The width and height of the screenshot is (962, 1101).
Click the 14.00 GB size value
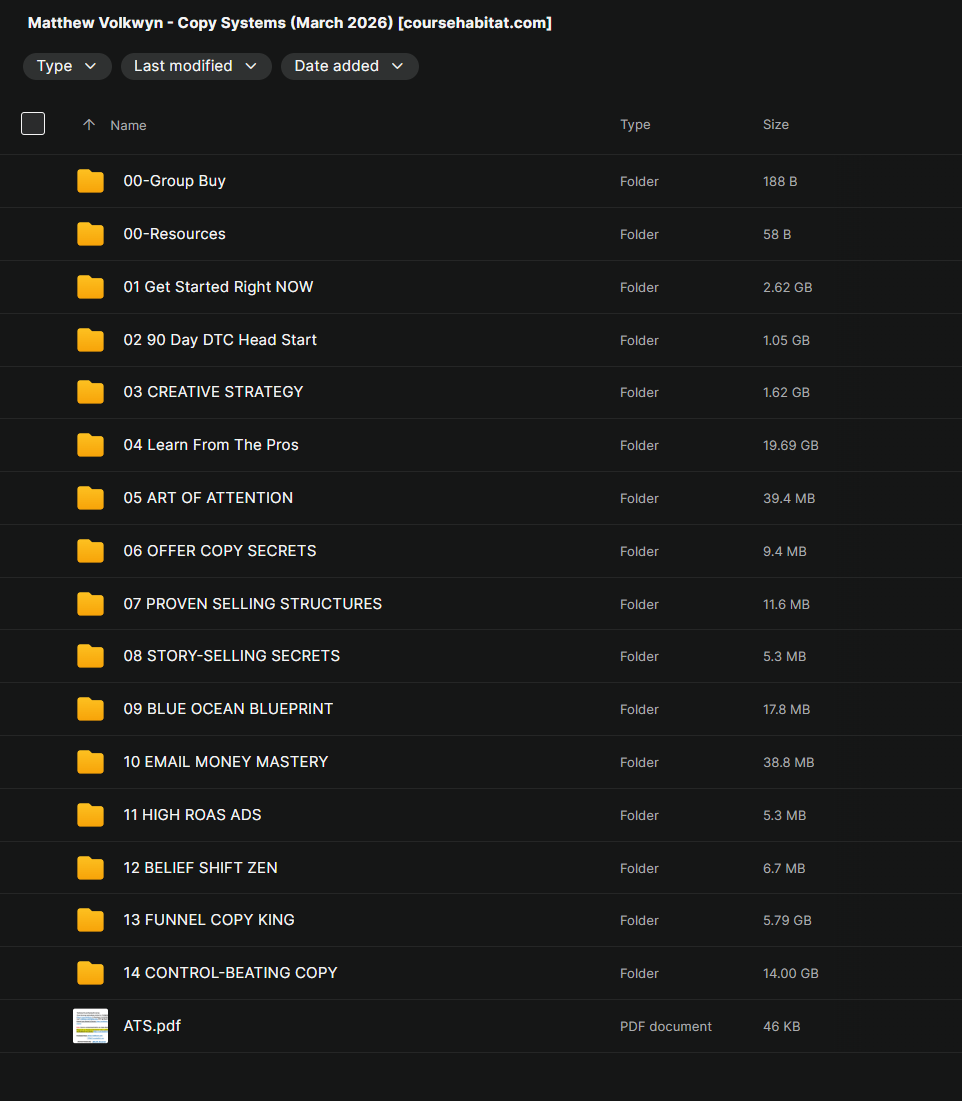tap(791, 973)
